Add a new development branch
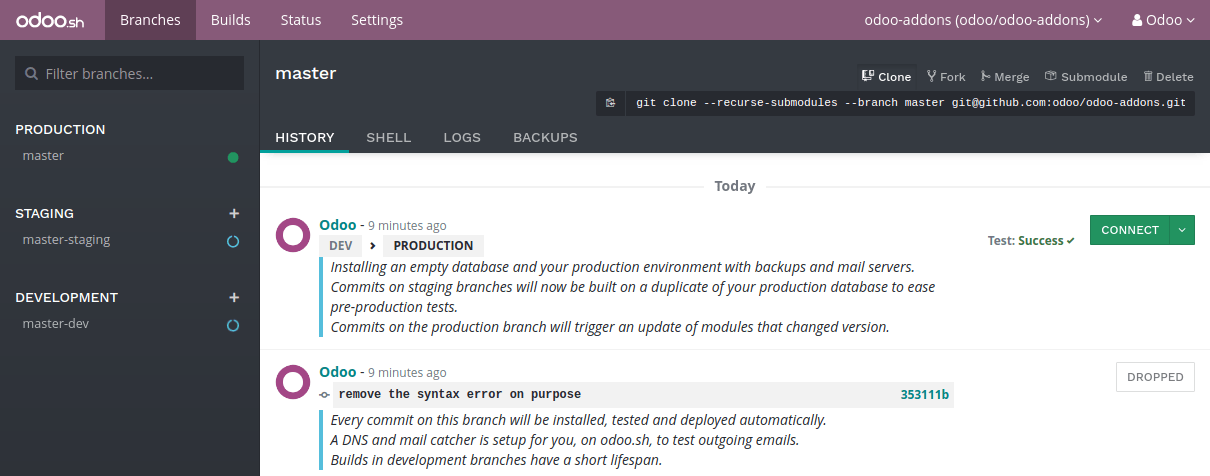Viewport: 1210px width, 476px height. click(234, 297)
